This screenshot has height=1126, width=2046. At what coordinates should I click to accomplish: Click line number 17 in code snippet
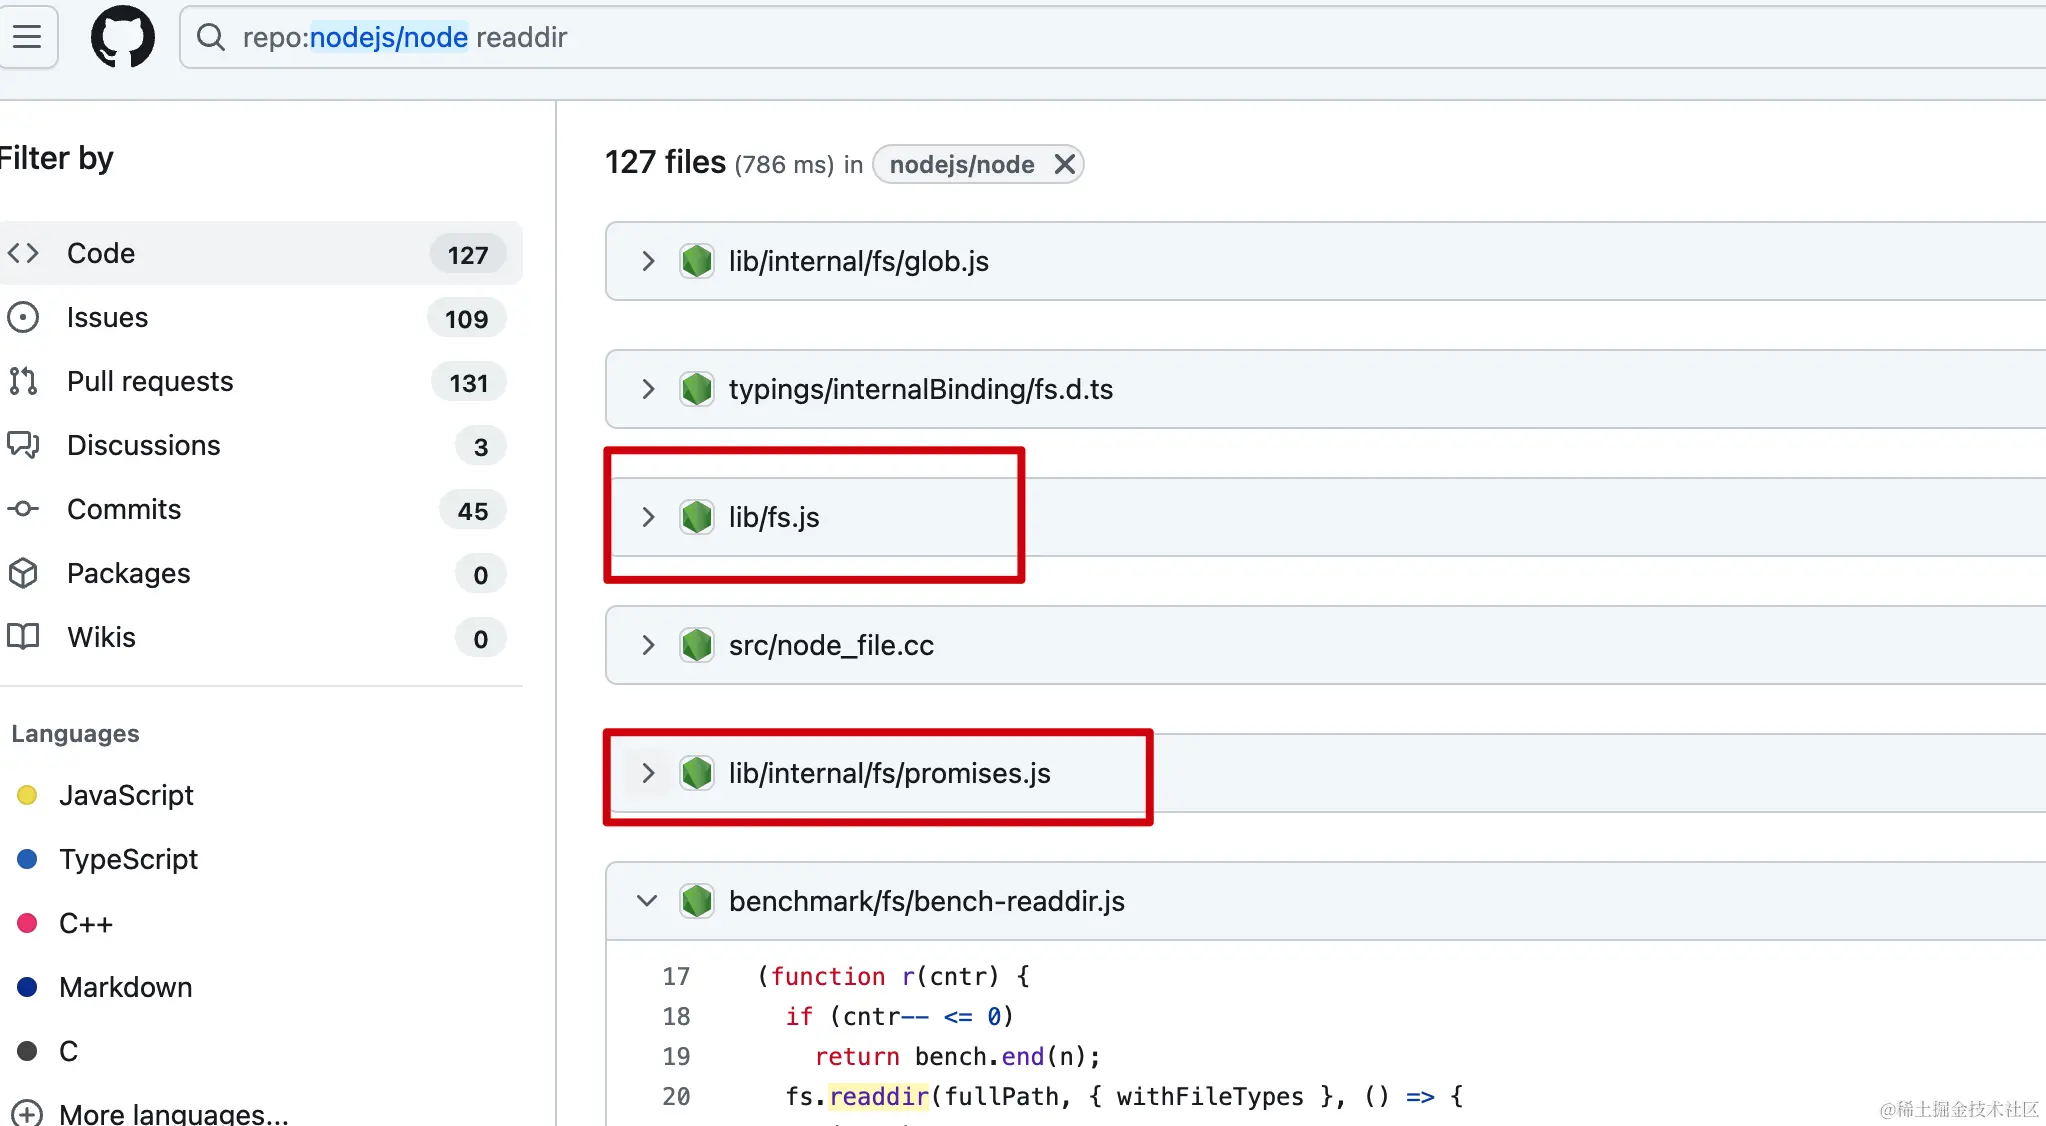(x=676, y=976)
